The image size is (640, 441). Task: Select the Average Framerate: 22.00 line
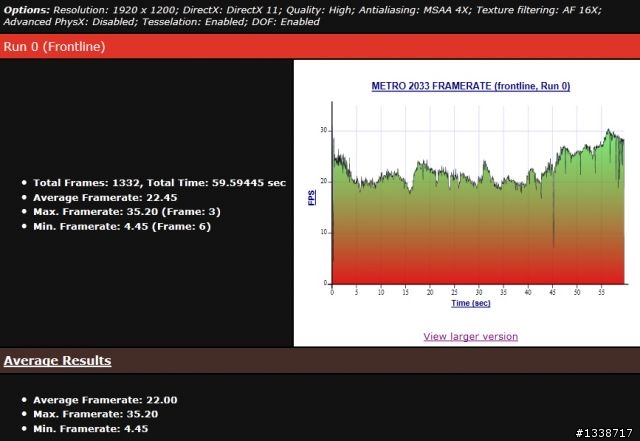[105, 400]
